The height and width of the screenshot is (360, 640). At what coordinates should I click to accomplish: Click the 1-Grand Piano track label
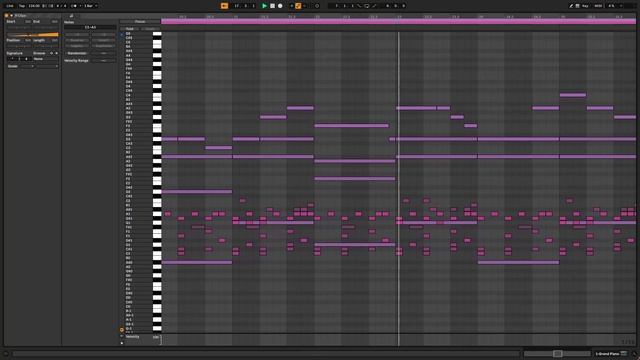pyautogui.click(x=607, y=354)
